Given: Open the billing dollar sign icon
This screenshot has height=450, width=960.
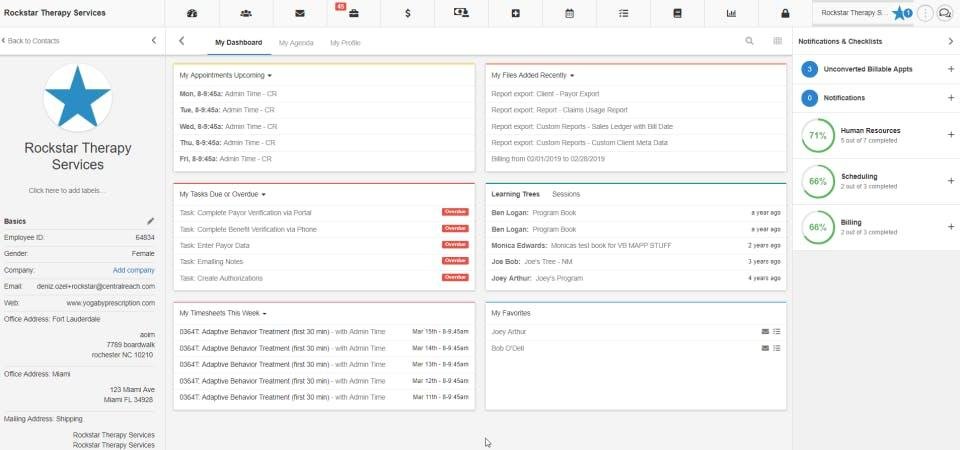Looking at the screenshot, I should coord(408,13).
